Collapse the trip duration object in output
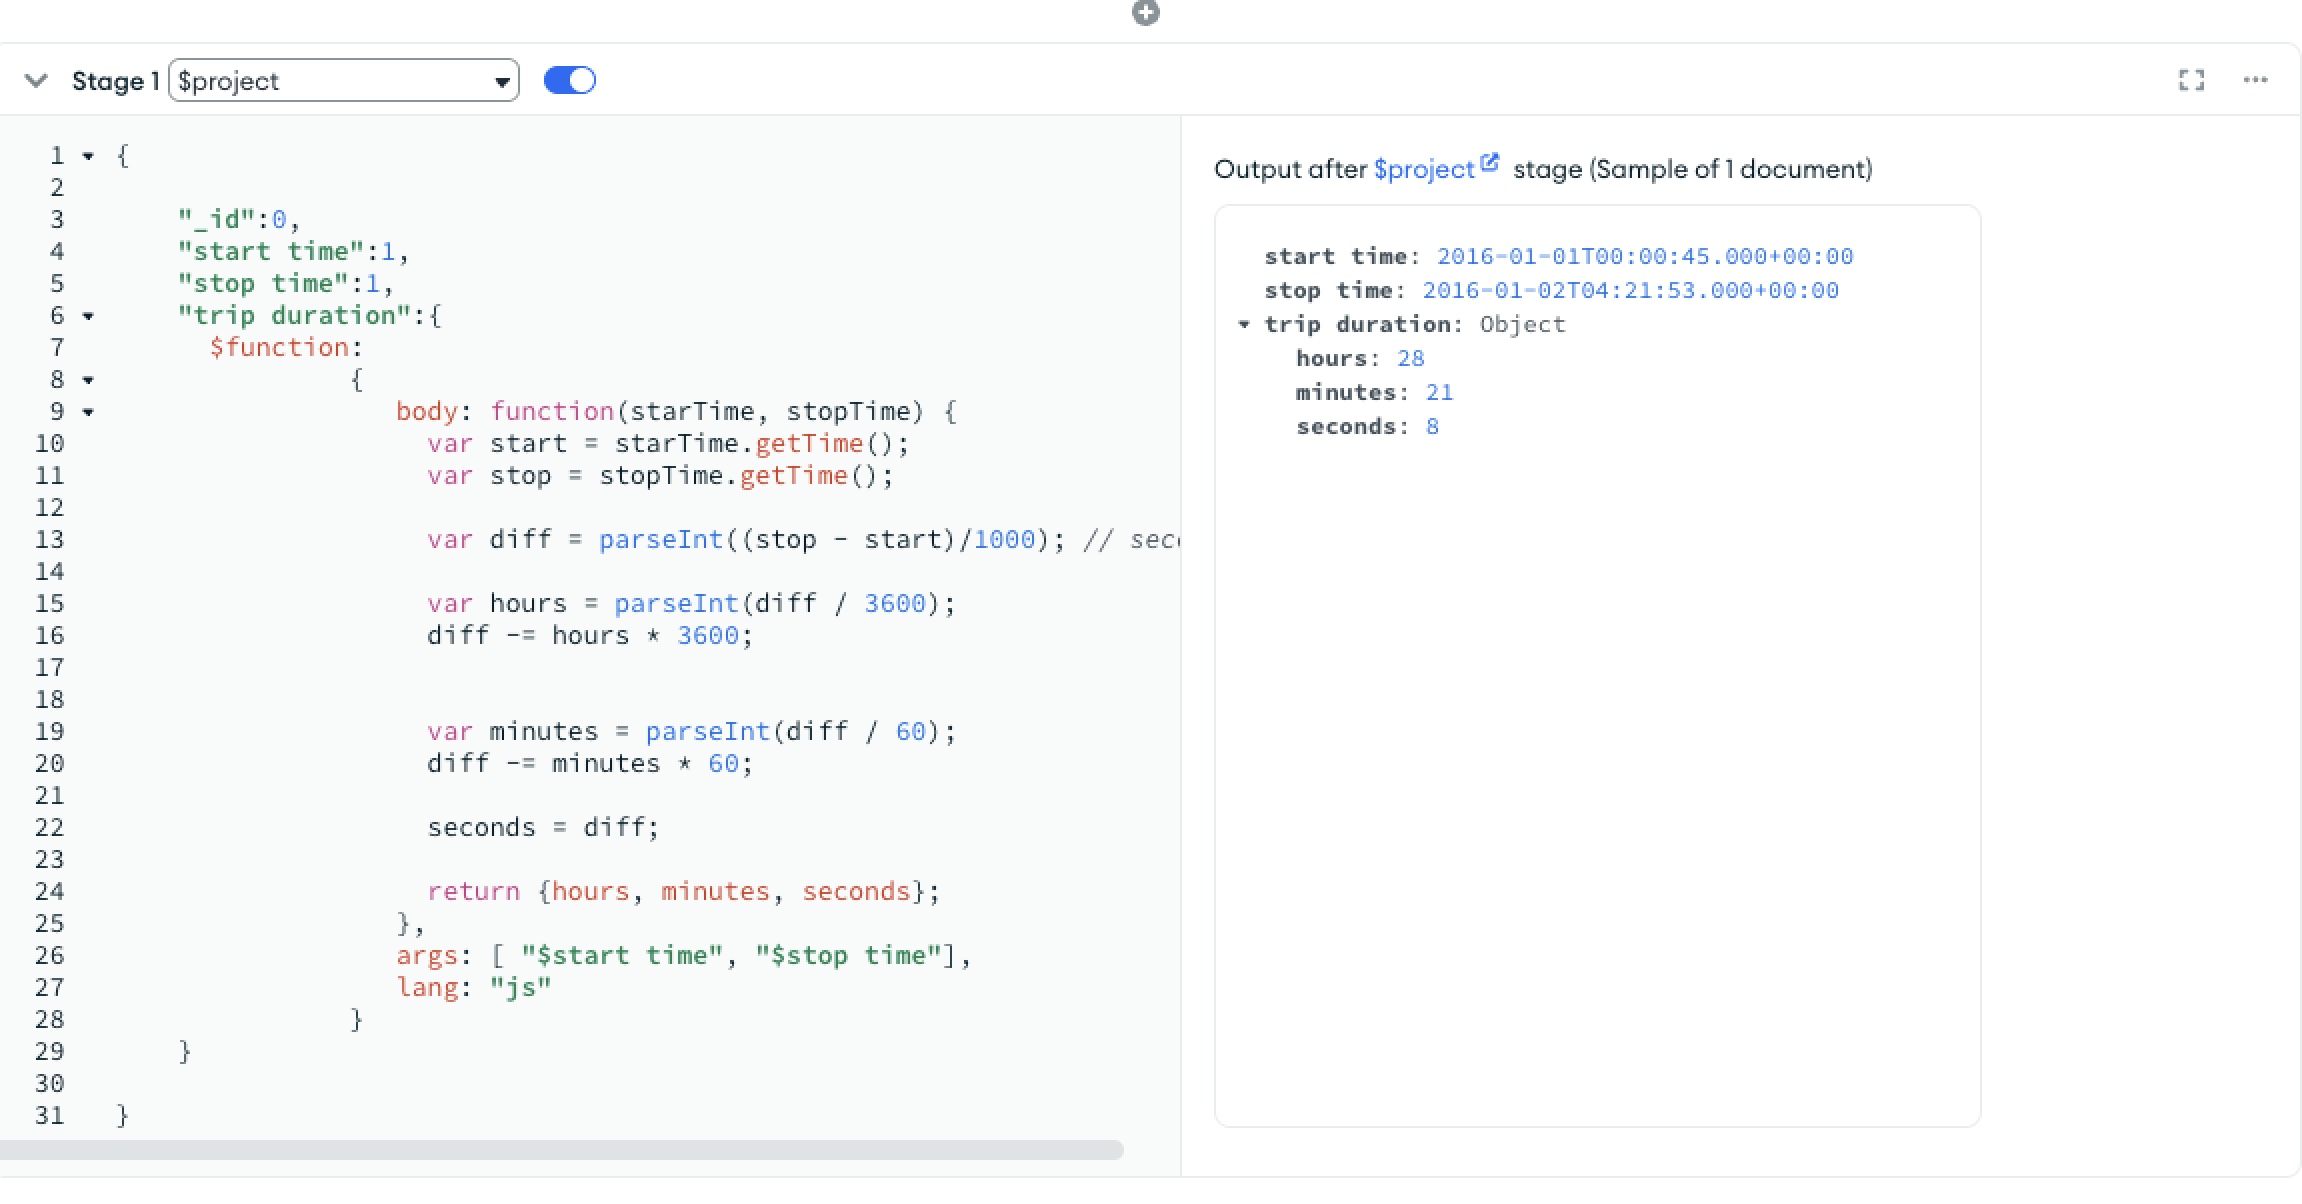The height and width of the screenshot is (1204, 2302). 1245,324
